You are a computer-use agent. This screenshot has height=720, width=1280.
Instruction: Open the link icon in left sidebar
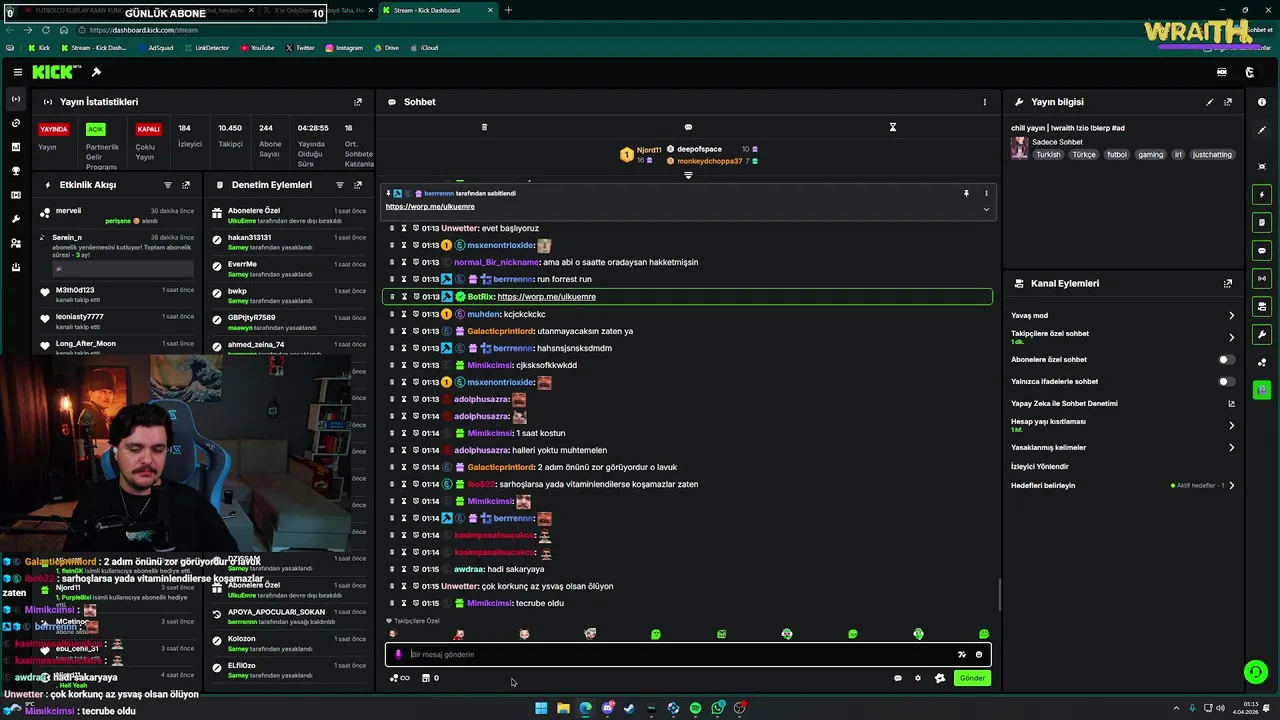15,123
